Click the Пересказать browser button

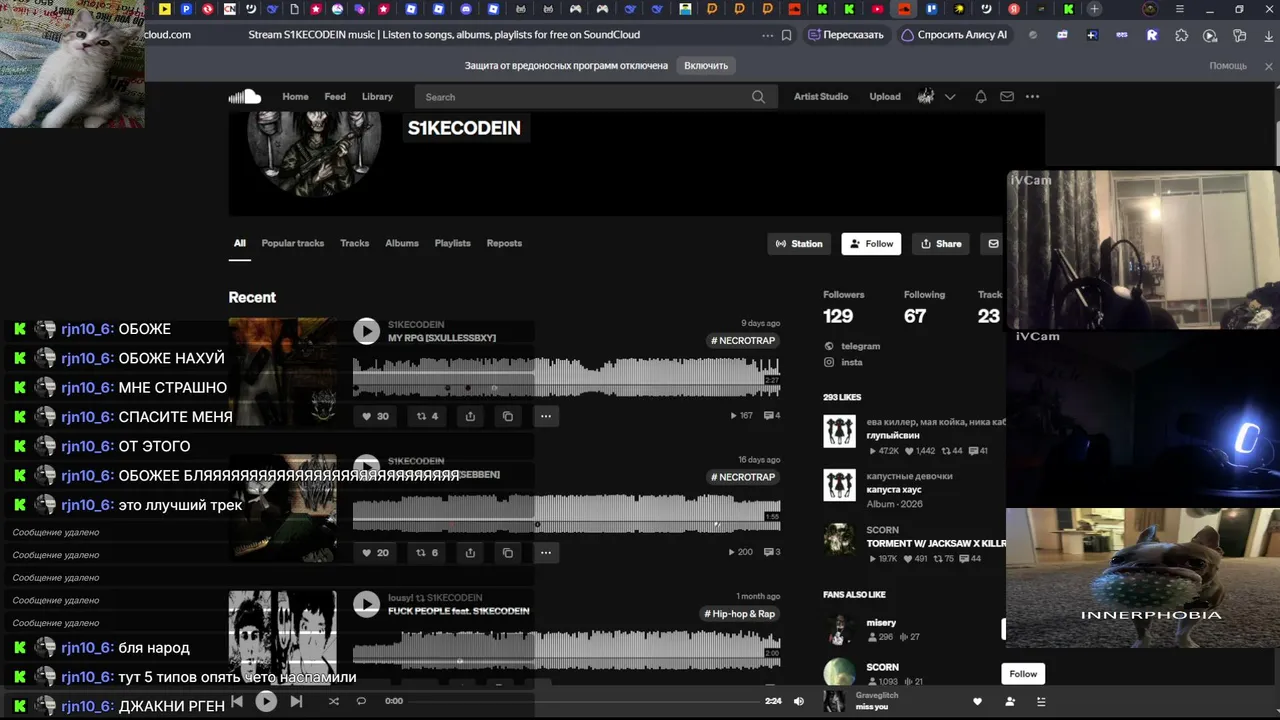tap(846, 35)
